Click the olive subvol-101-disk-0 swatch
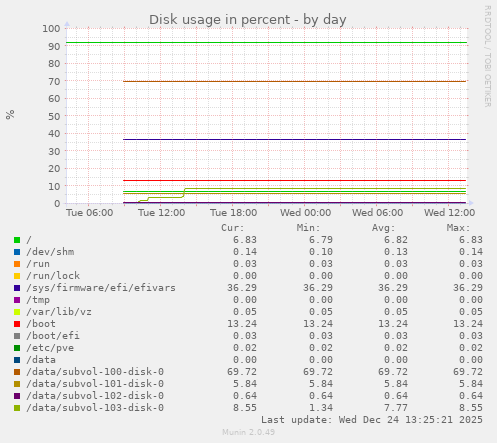 pos(17,384)
